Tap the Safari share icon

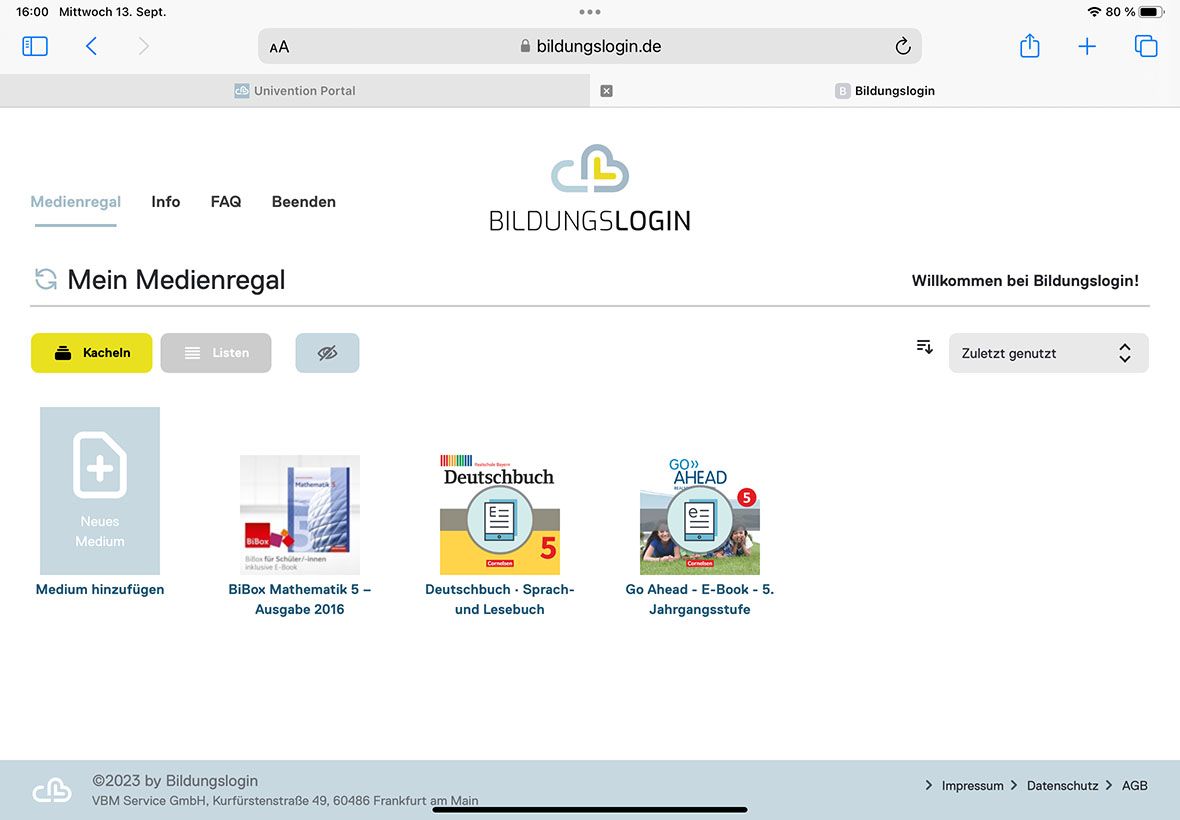point(1029,46)
